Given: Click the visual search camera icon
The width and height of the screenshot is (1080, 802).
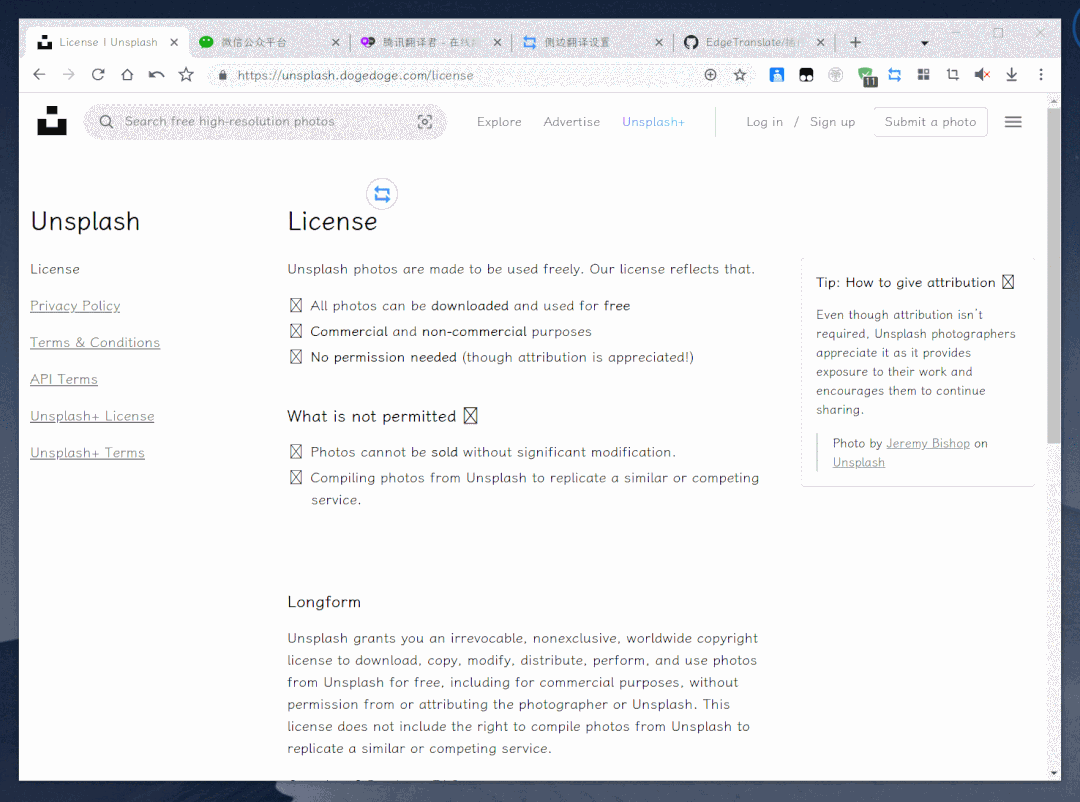Looking at the screenshot, I should pos(425,122).
